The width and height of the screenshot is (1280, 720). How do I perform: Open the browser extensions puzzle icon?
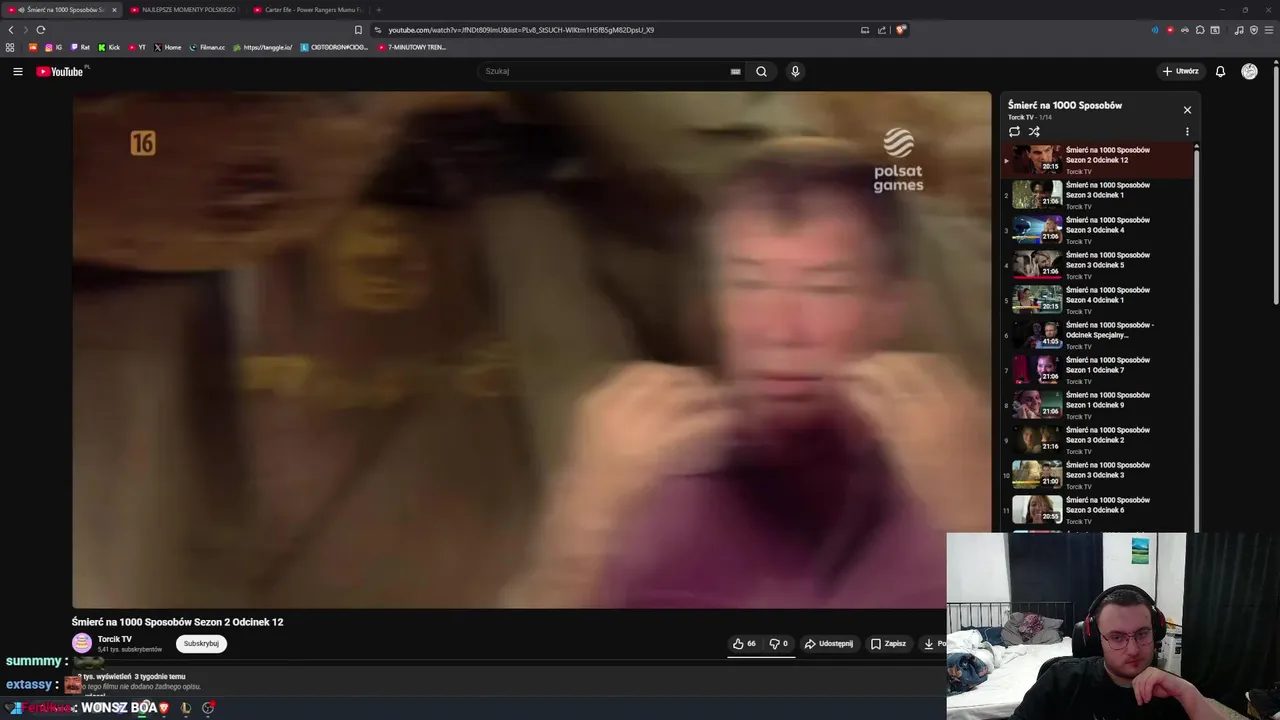point(1200,30)
